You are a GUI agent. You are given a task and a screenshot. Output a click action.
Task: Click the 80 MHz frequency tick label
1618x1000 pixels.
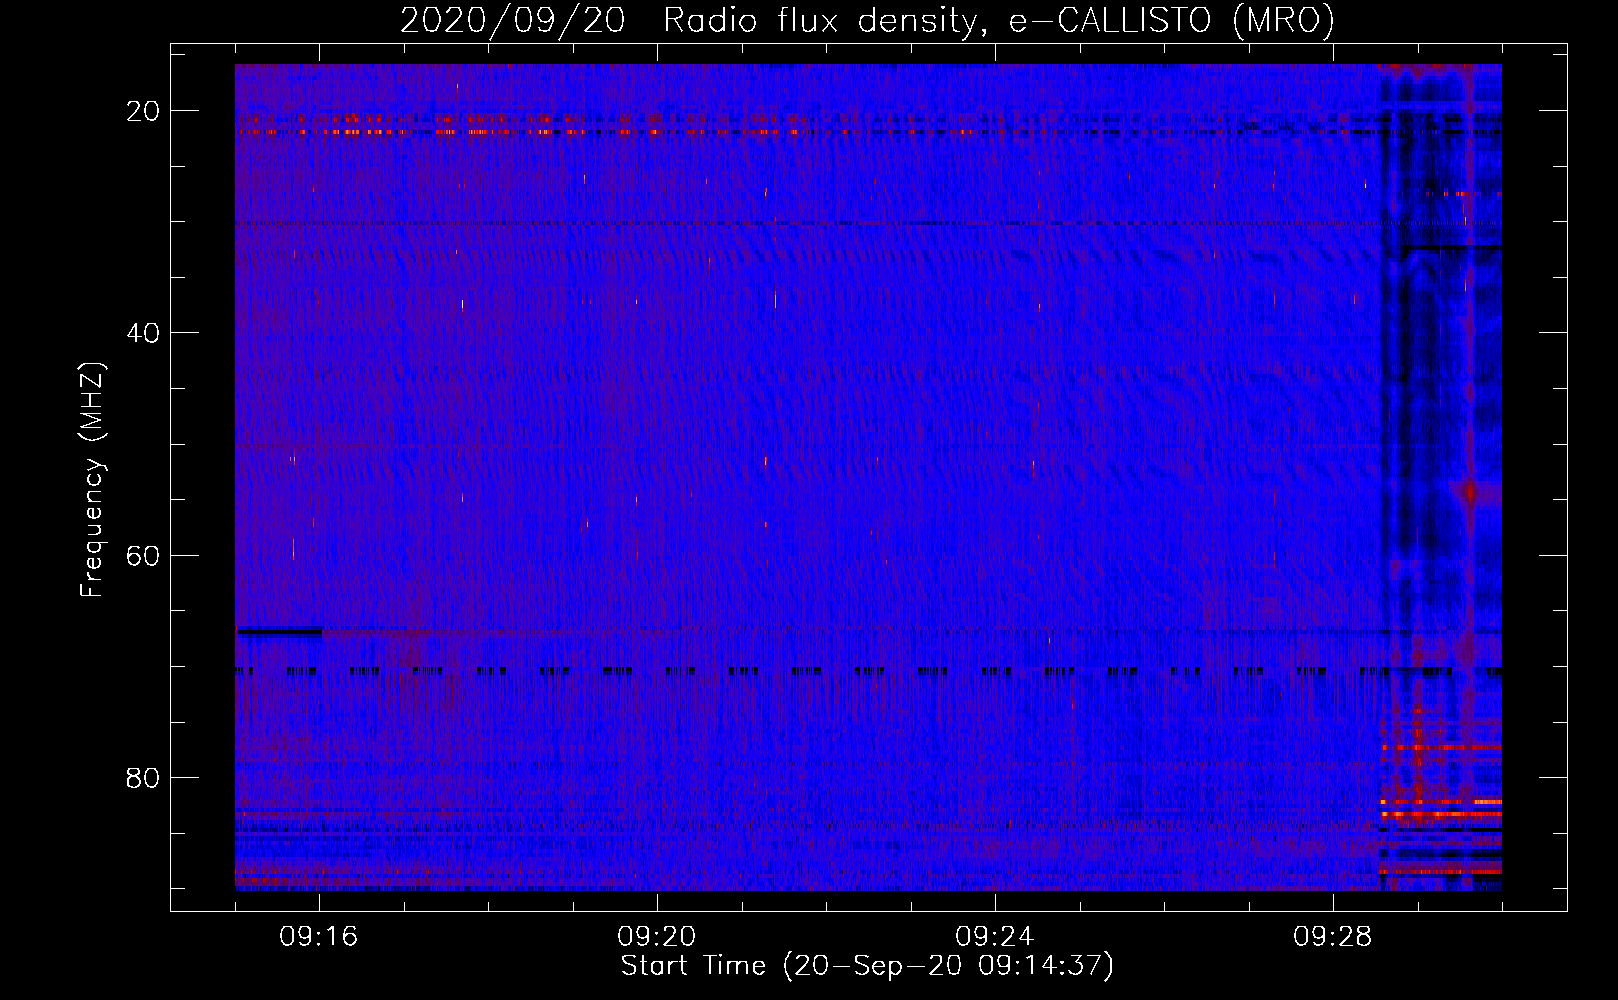[x=143, y=778]
